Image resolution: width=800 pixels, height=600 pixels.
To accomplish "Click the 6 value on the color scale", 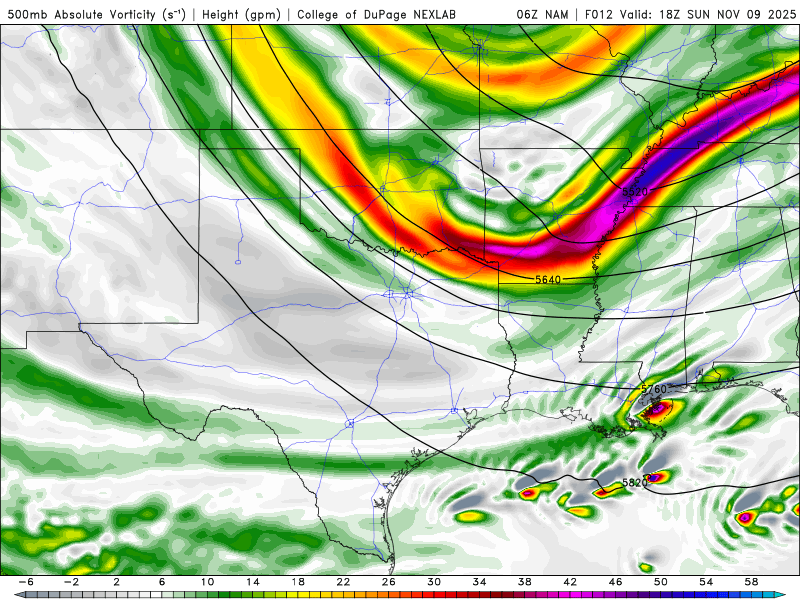I will point(162,582).
